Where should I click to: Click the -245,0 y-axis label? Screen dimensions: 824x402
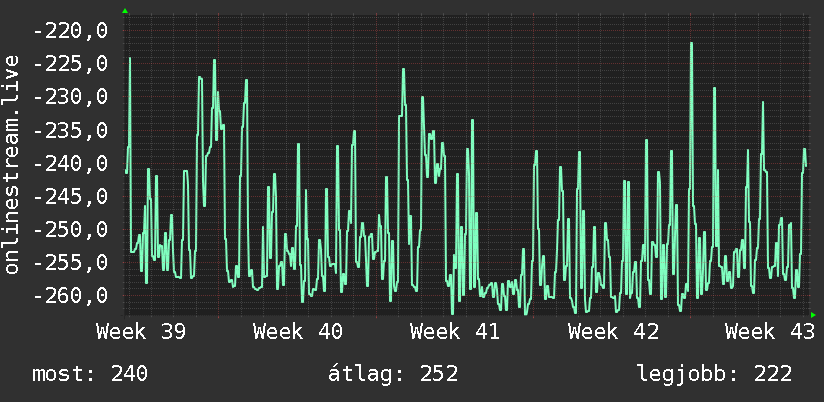coord(70,197)
